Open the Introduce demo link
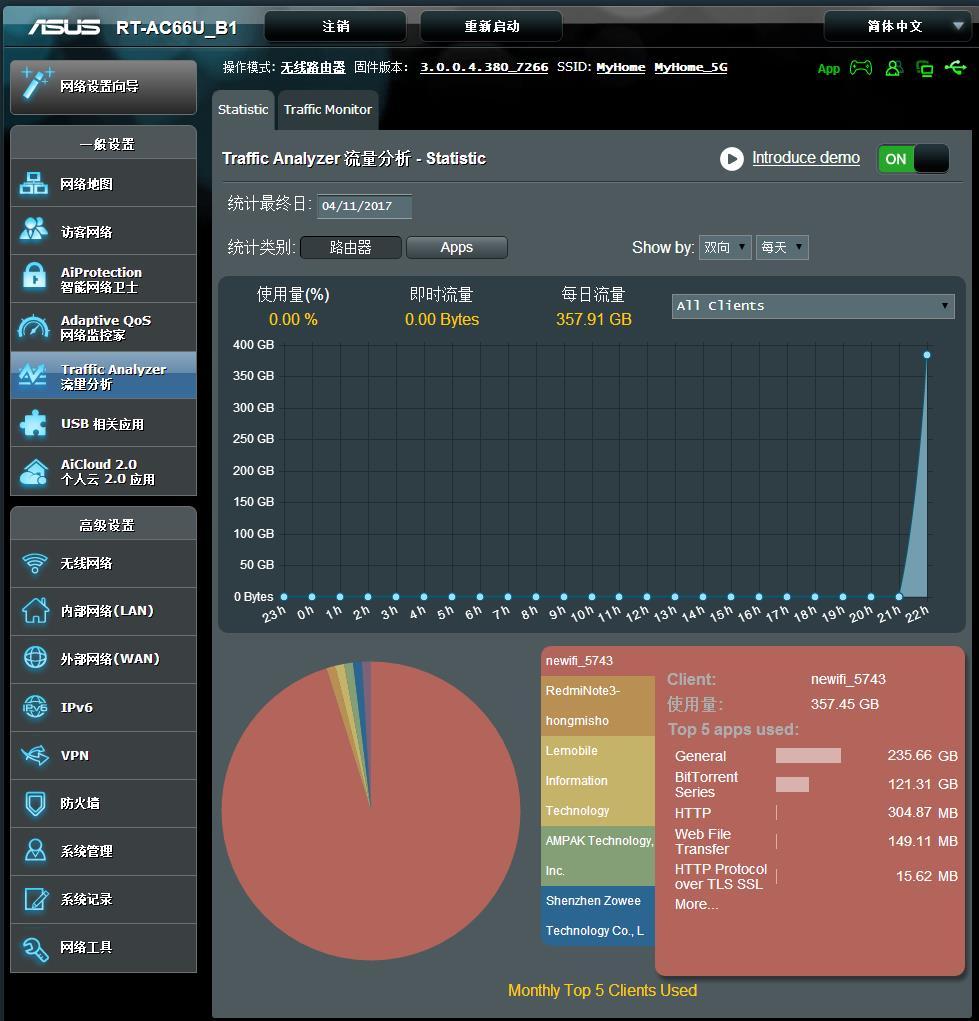This screenshot has height=1021, width=979. (806, 158)
